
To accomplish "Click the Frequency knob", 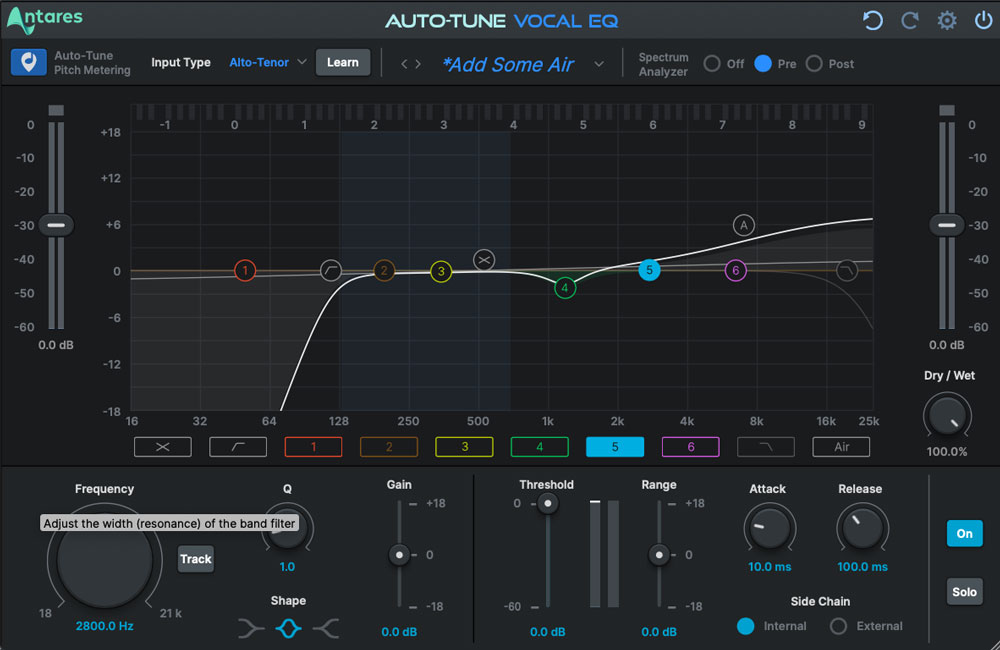I will [x=105, y=561].
